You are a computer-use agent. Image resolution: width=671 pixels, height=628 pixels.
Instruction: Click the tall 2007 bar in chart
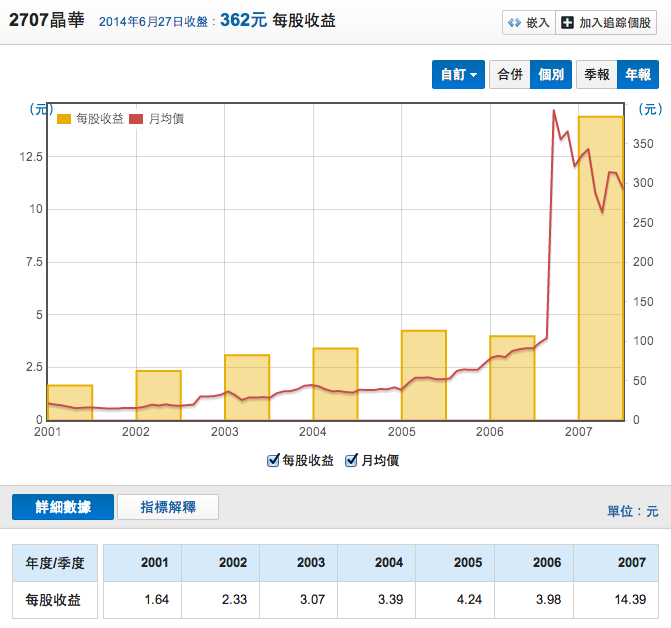click(x=600, y=268)
